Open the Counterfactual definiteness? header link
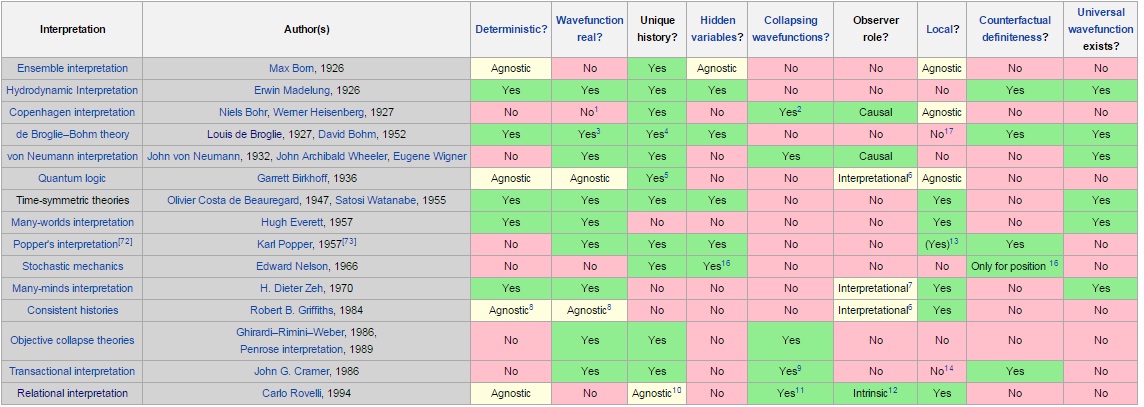The height and width of the screenshot is (407, 1144). tap(1014, 29)
